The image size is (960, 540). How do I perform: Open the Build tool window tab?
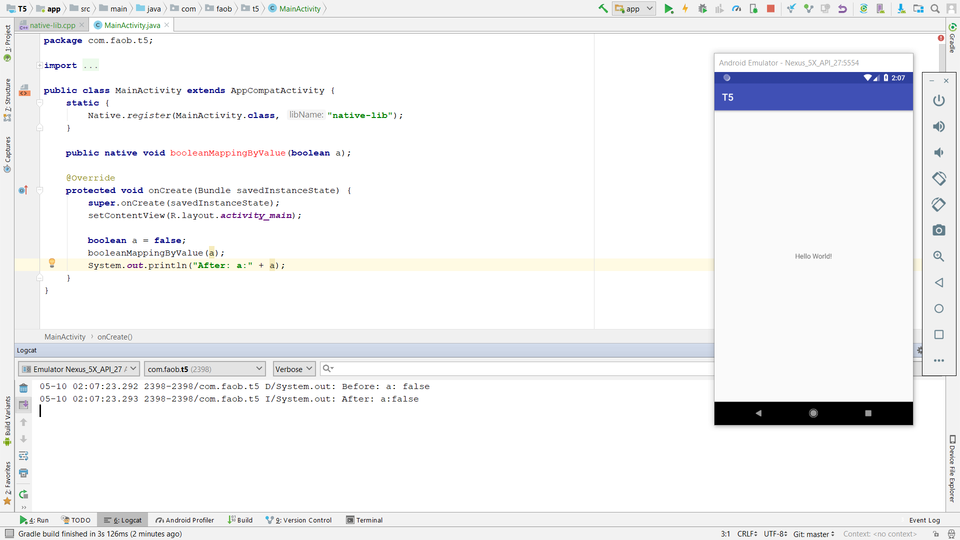240,520
